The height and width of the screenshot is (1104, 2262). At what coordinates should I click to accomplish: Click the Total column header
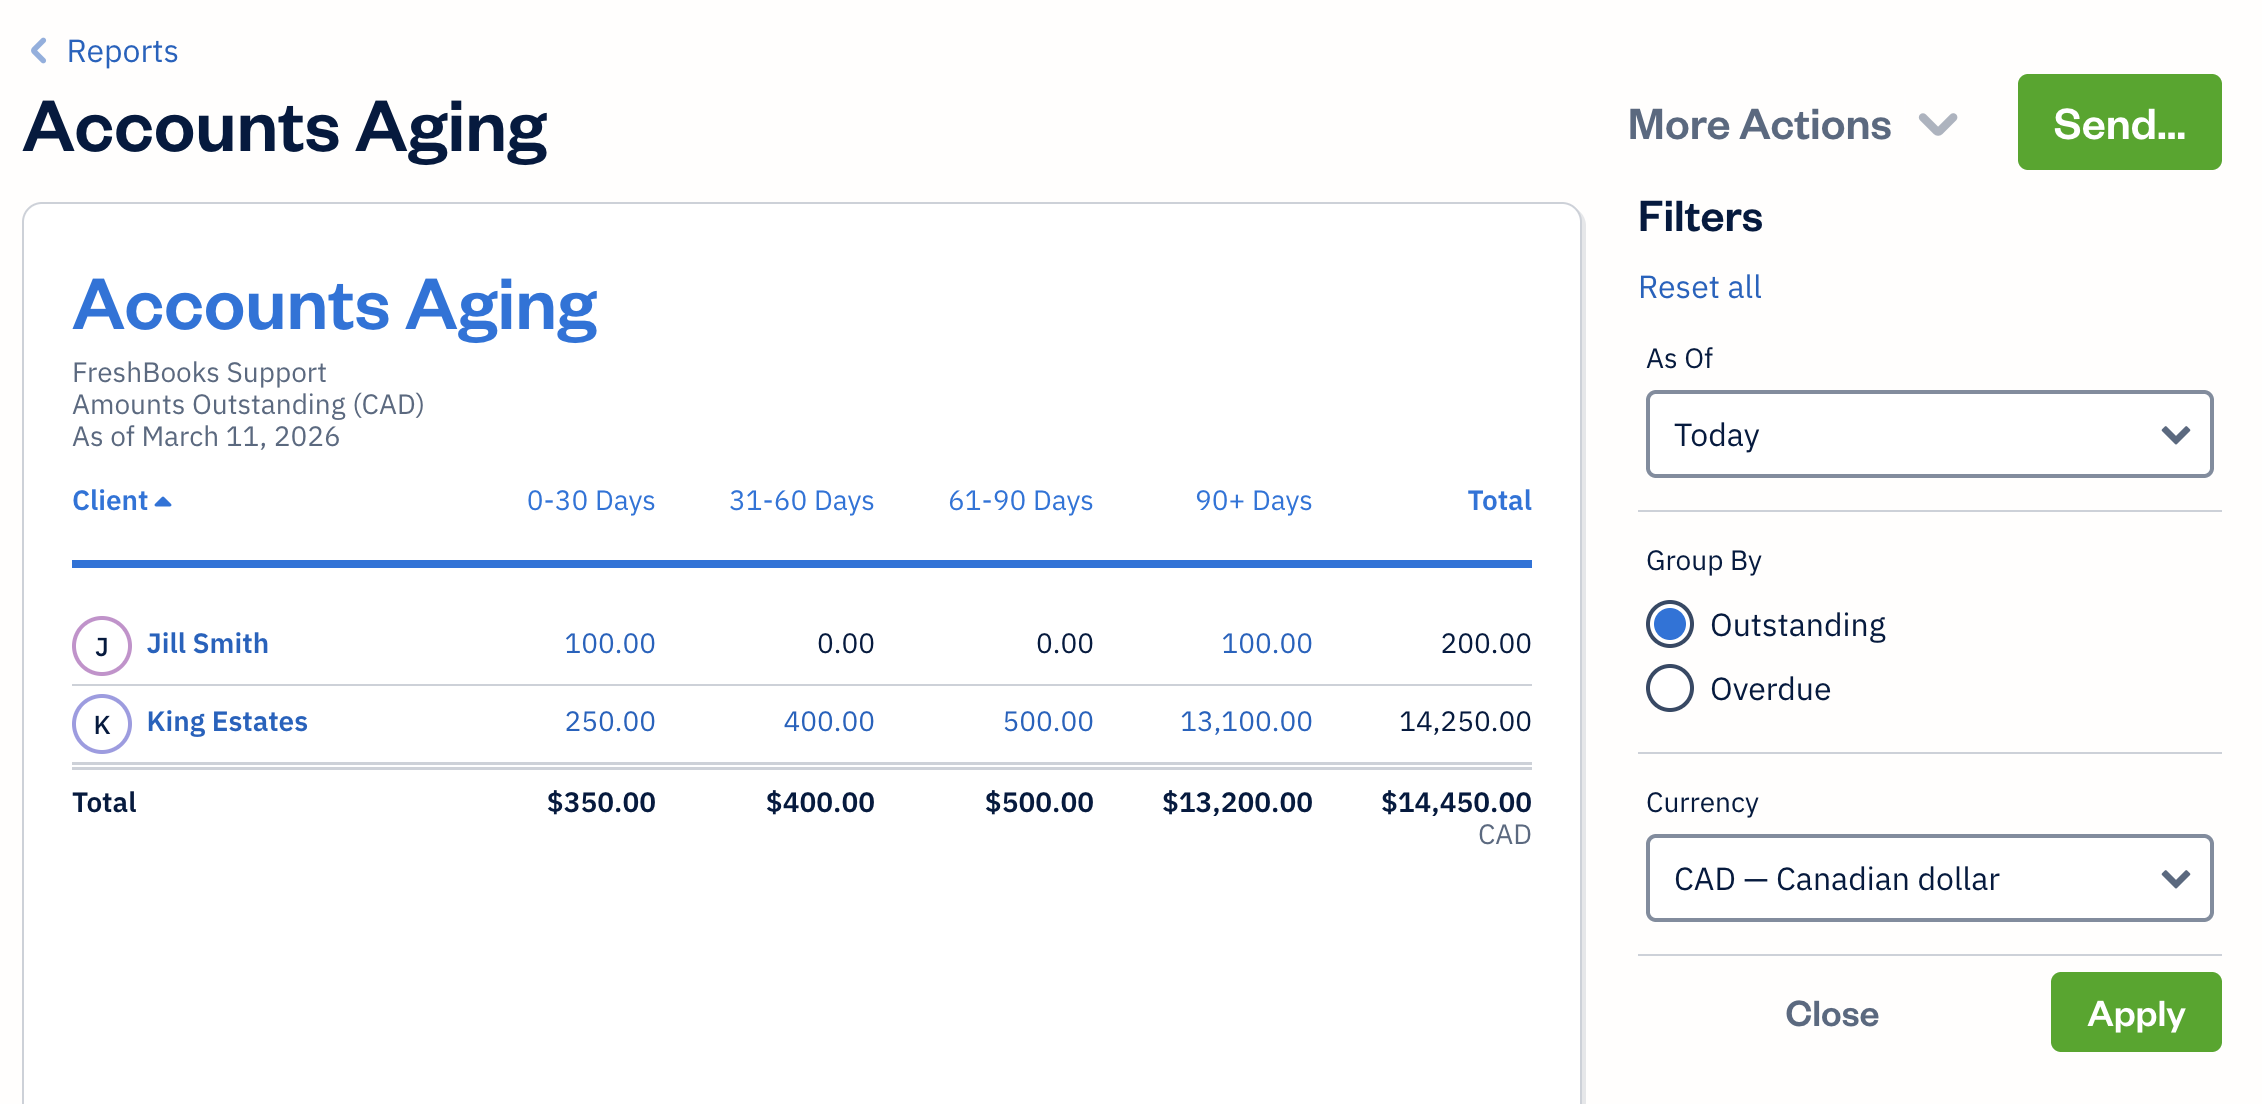pos(1499,500)
